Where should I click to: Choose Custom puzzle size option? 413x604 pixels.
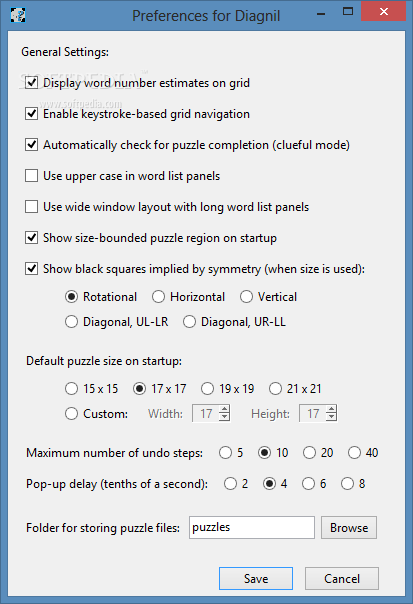(x=71, y=414)
